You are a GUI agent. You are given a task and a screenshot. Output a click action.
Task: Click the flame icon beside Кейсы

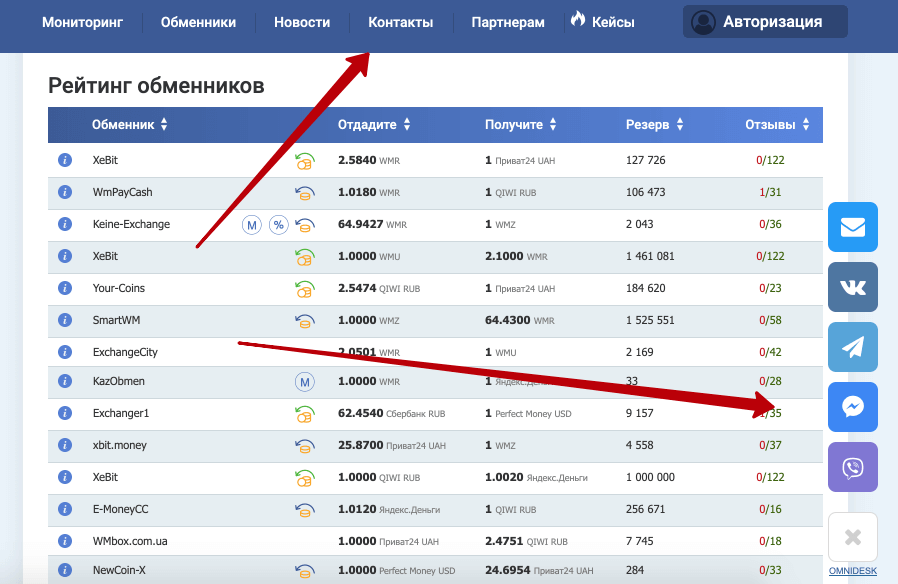tap(578, 19)
